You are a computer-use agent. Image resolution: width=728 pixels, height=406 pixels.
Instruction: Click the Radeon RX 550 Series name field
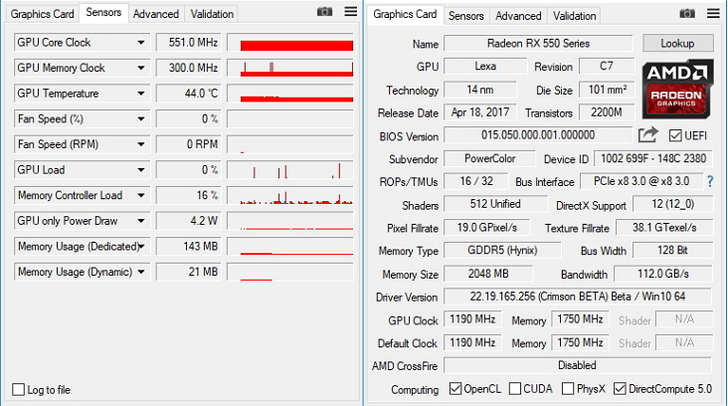point(538,43)
